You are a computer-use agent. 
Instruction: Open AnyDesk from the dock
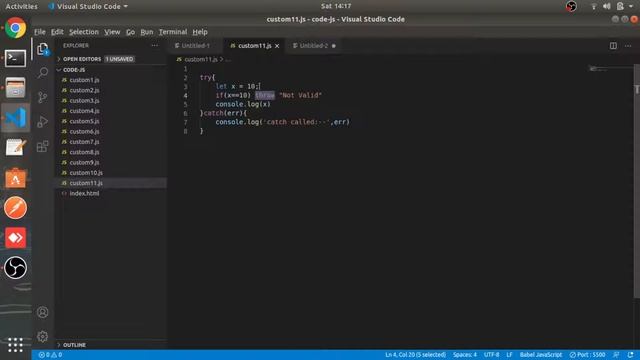click(x=16, y=238)
